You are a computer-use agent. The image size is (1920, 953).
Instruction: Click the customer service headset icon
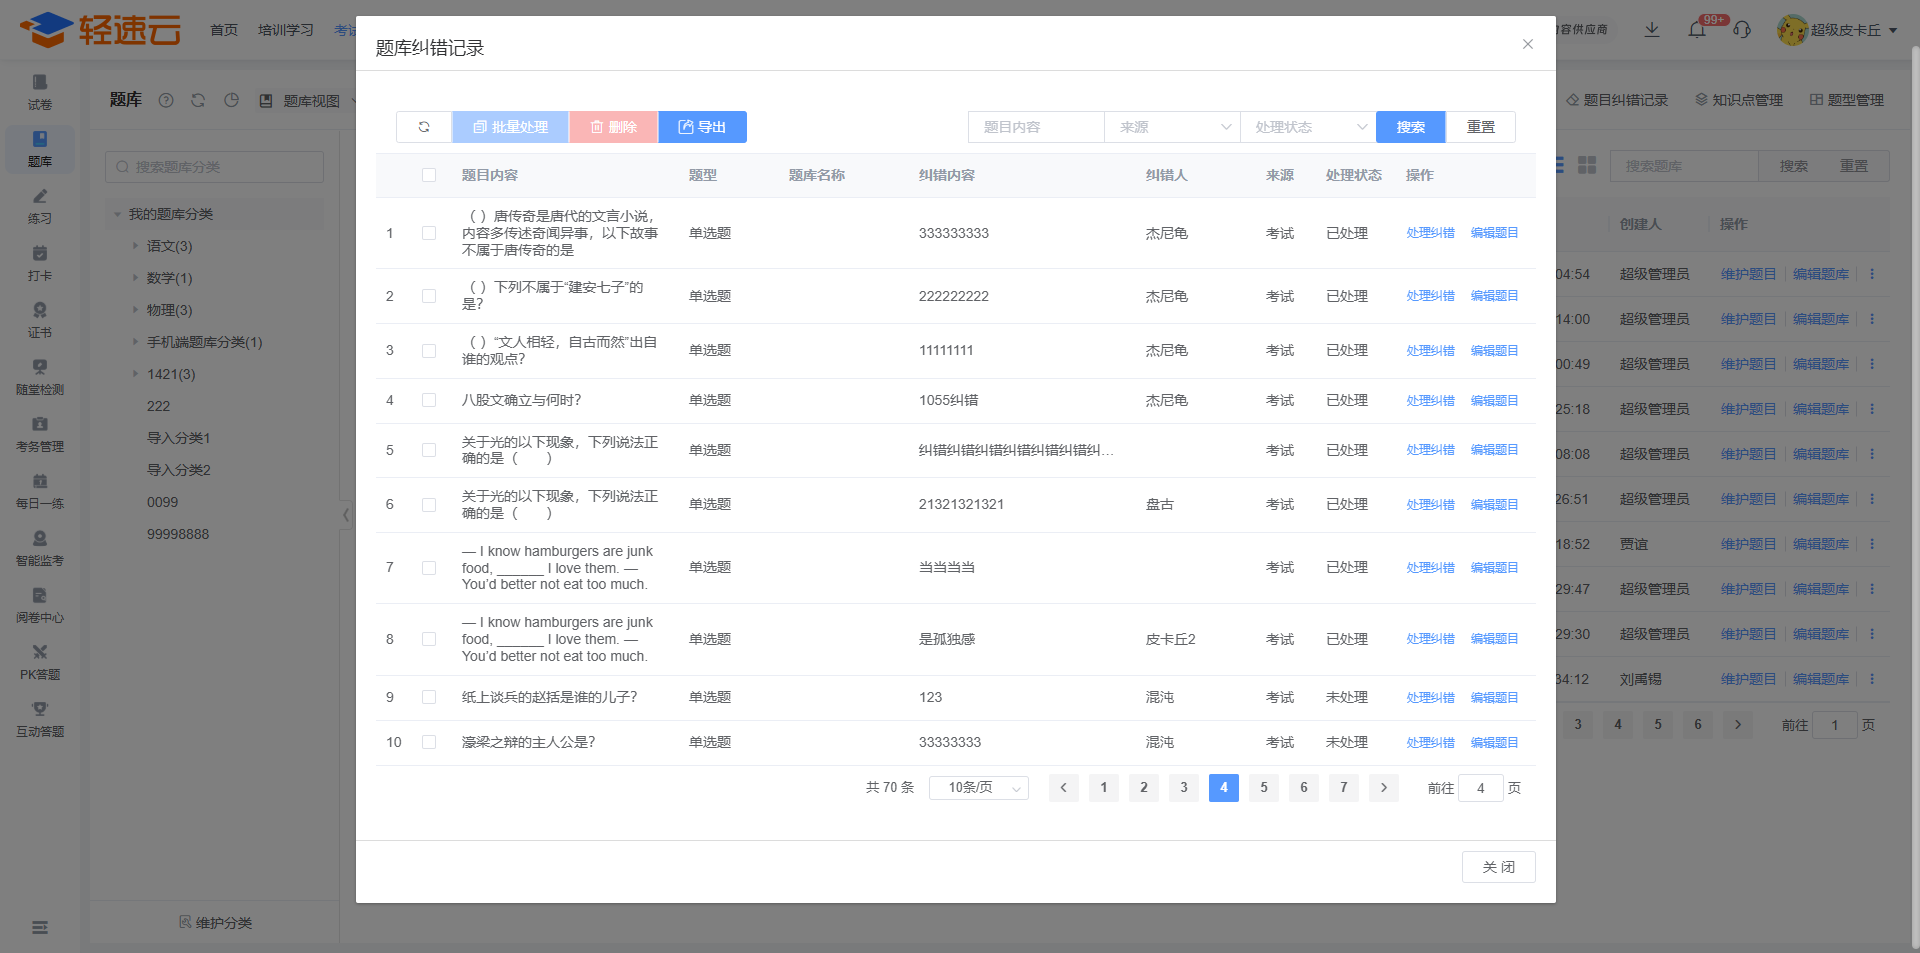click(1742, 30)
